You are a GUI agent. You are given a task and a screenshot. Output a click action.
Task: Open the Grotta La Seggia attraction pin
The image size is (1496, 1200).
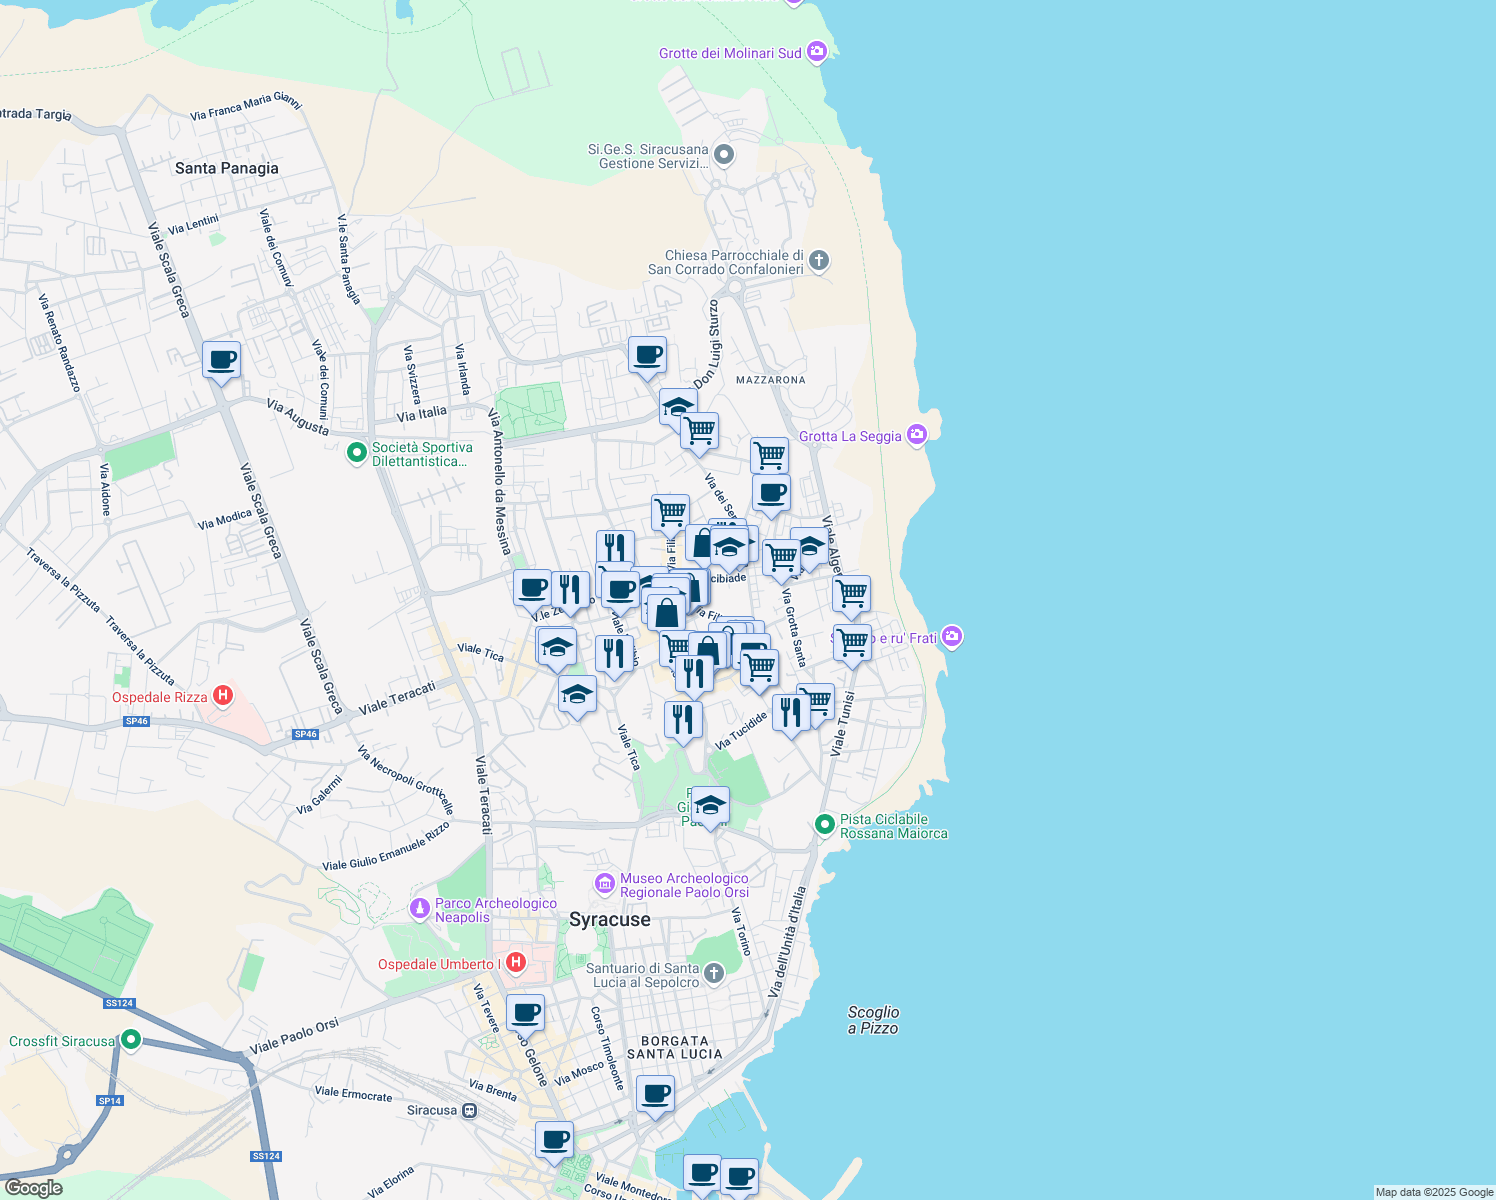pos(917,434)
